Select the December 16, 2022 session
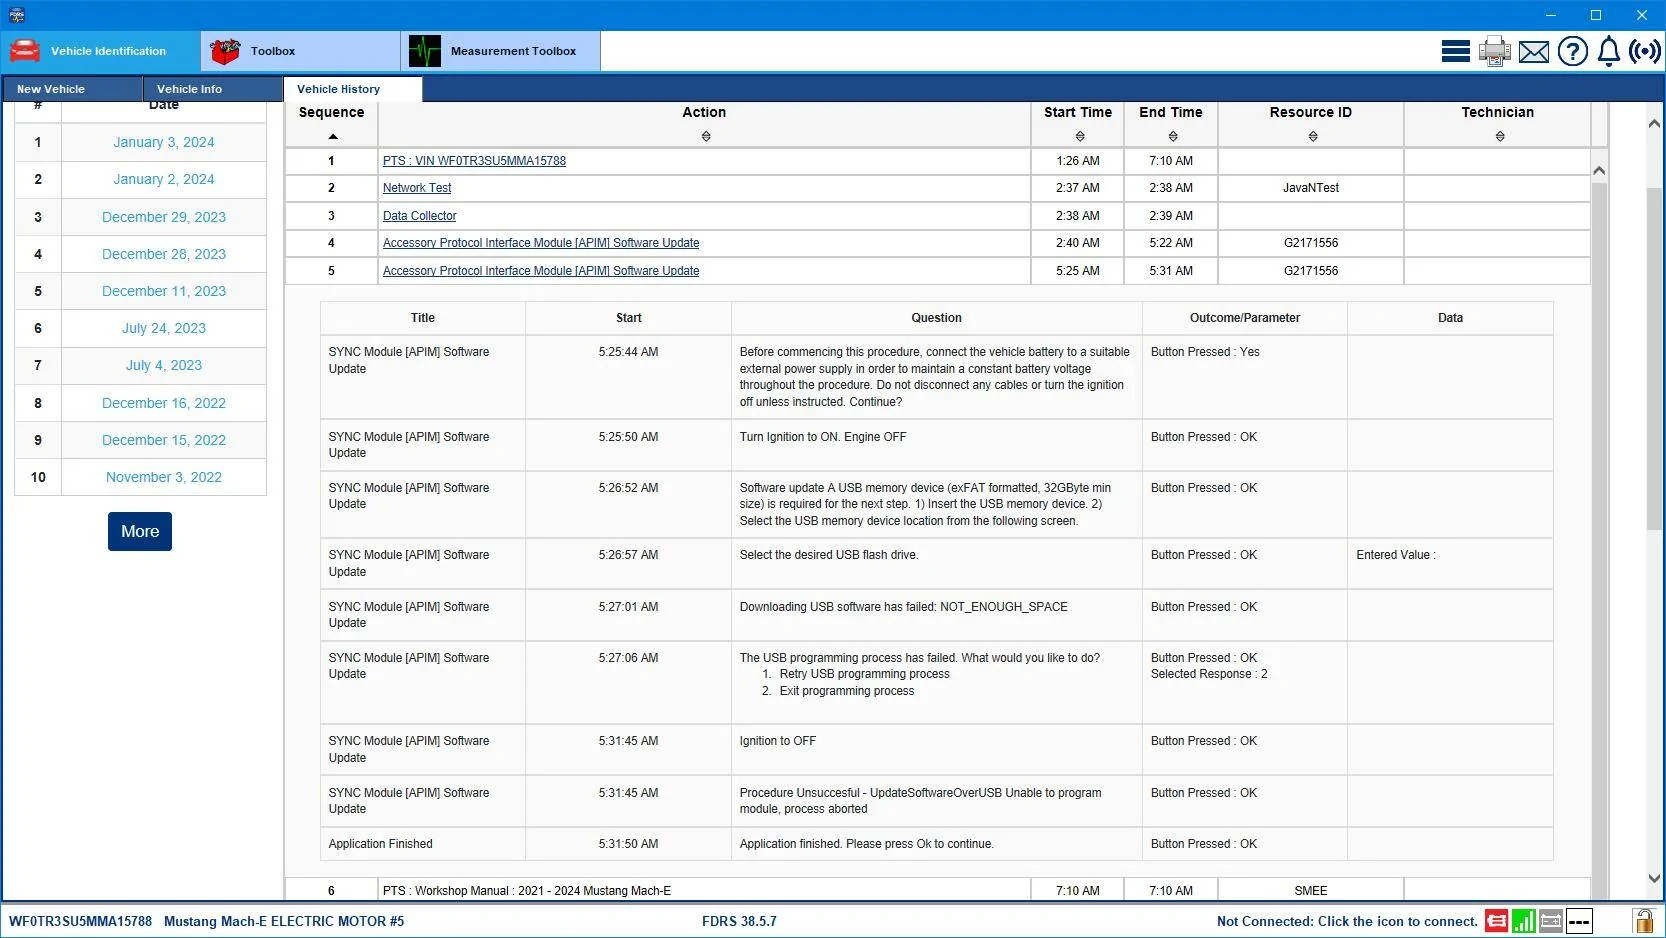This screenshot has width=1666, height=938. tap(164, 403)
